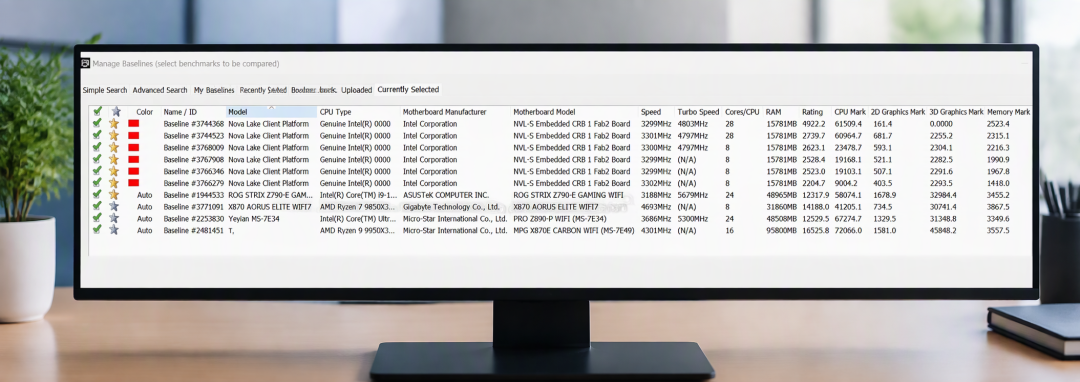Toggle star for Baseline #3768009
Screen dimensions: 1080x382
[x=114, y=147]
